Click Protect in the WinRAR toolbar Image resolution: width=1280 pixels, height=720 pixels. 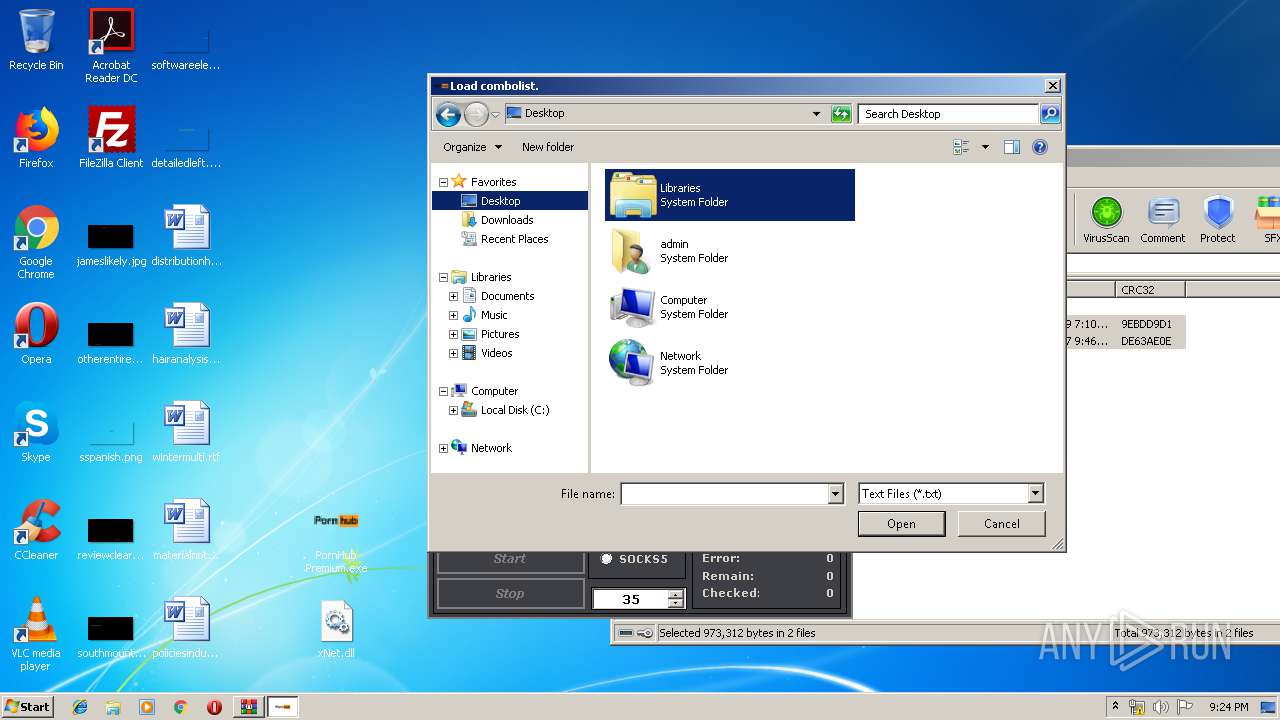pos(1218,220)
